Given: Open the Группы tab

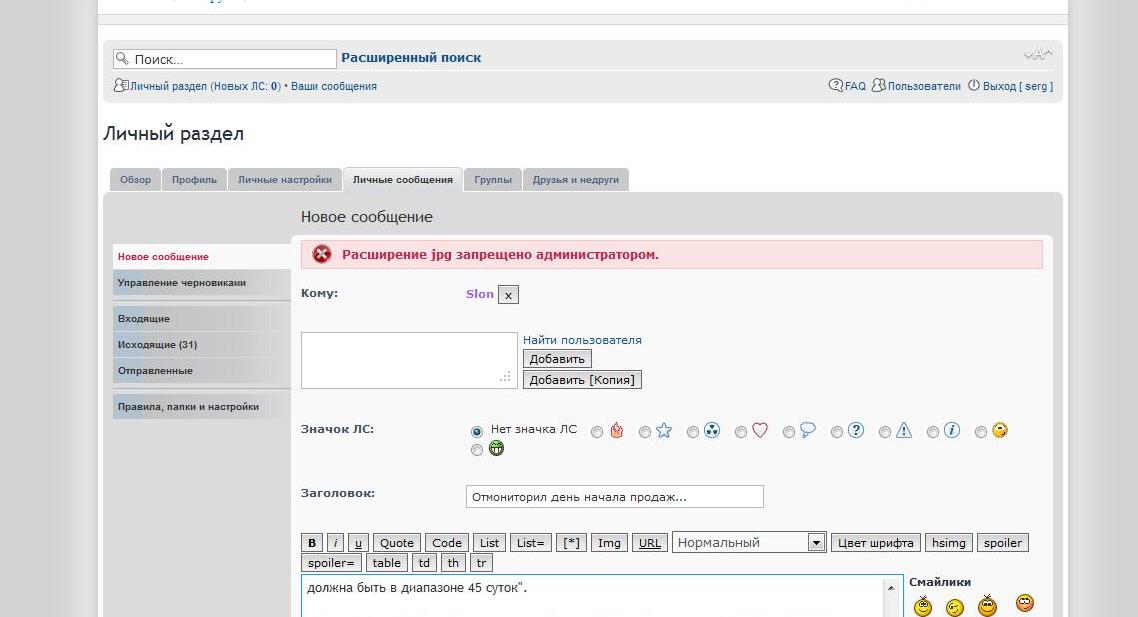Looking at the screenshot, I should [493, 180].
